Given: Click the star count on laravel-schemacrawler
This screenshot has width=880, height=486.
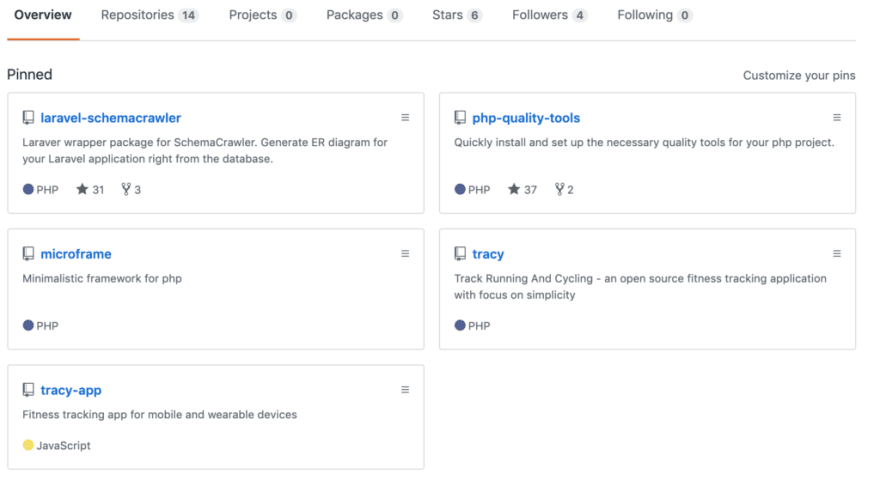Looking at the screenshot, I should pos(90,190).
